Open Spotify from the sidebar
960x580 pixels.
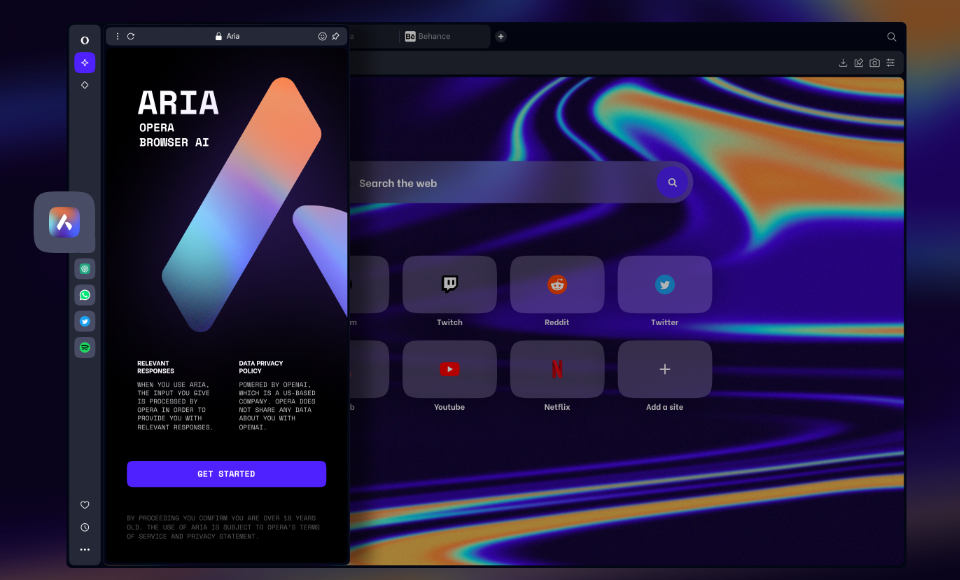84,347
